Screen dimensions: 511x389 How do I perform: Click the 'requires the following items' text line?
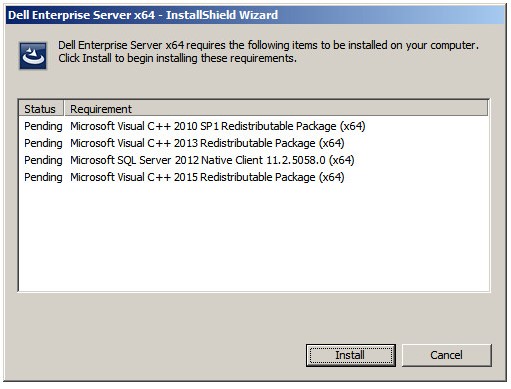268,45
